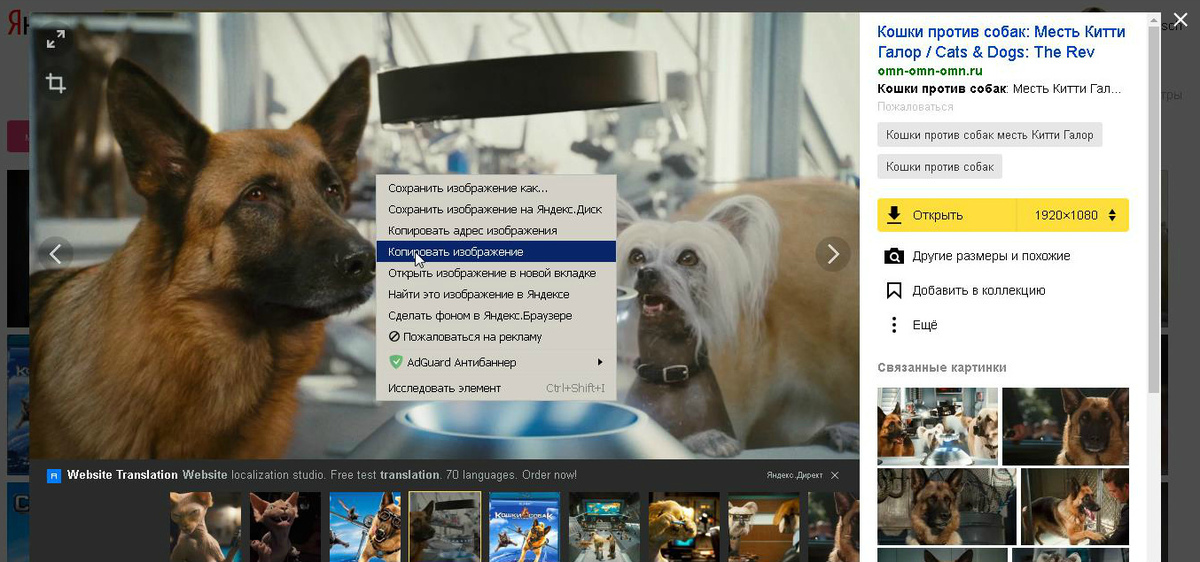
Task: Close the image viewer with X
Action: pyautogui.click(x=1180, y=17)
